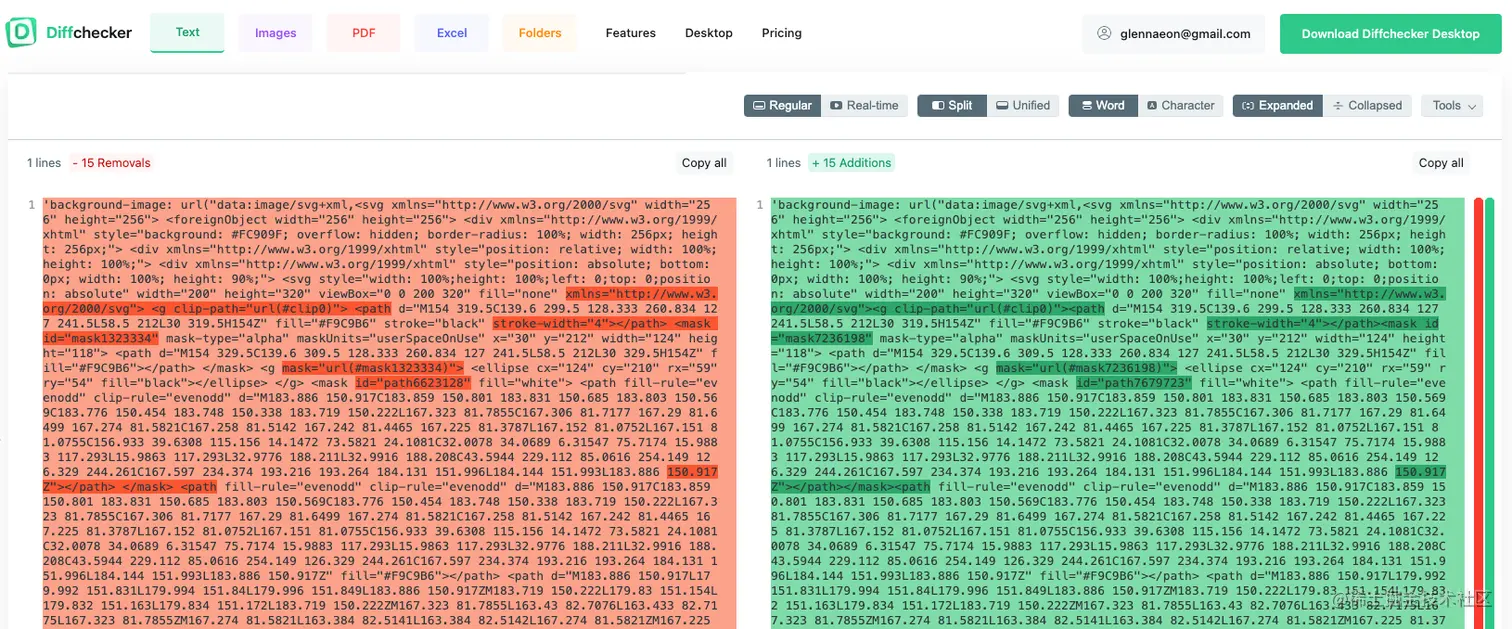This screenshot has height=629, width=1512.
Task: Click Download Diffchecker Desktop button
Action: coord(1390,33)
